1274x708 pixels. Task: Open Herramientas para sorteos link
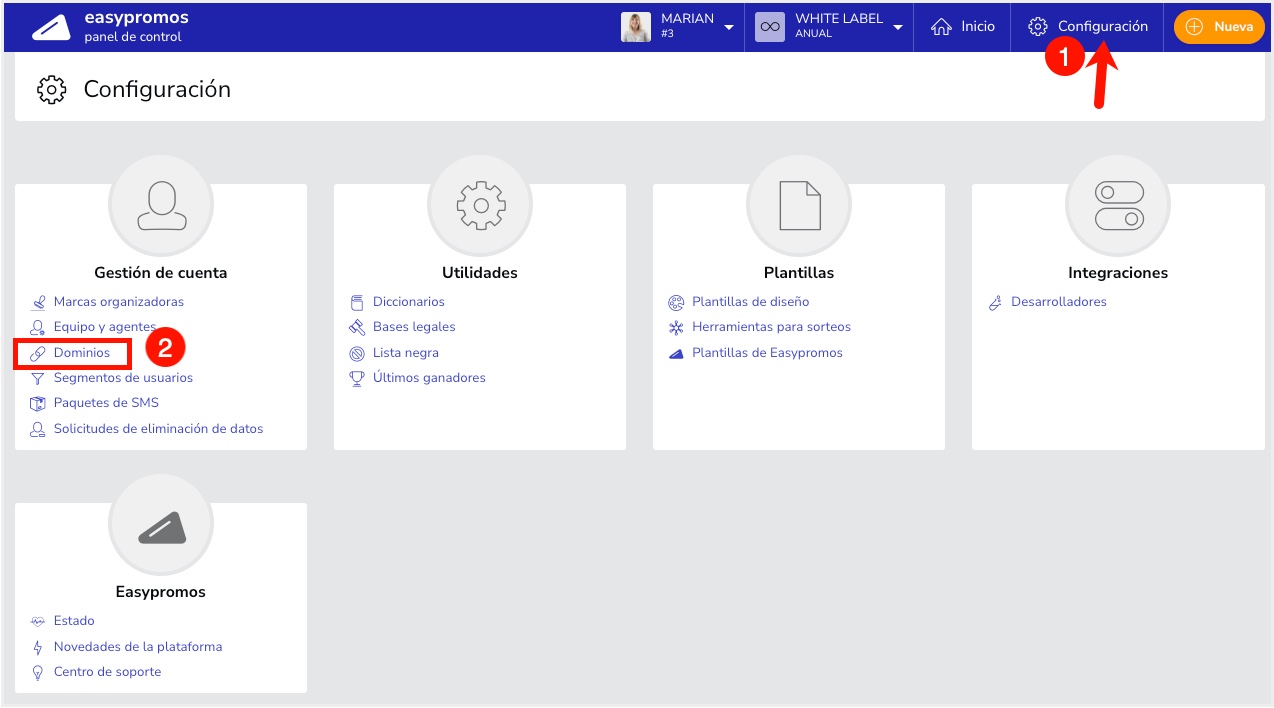[772, 327]
